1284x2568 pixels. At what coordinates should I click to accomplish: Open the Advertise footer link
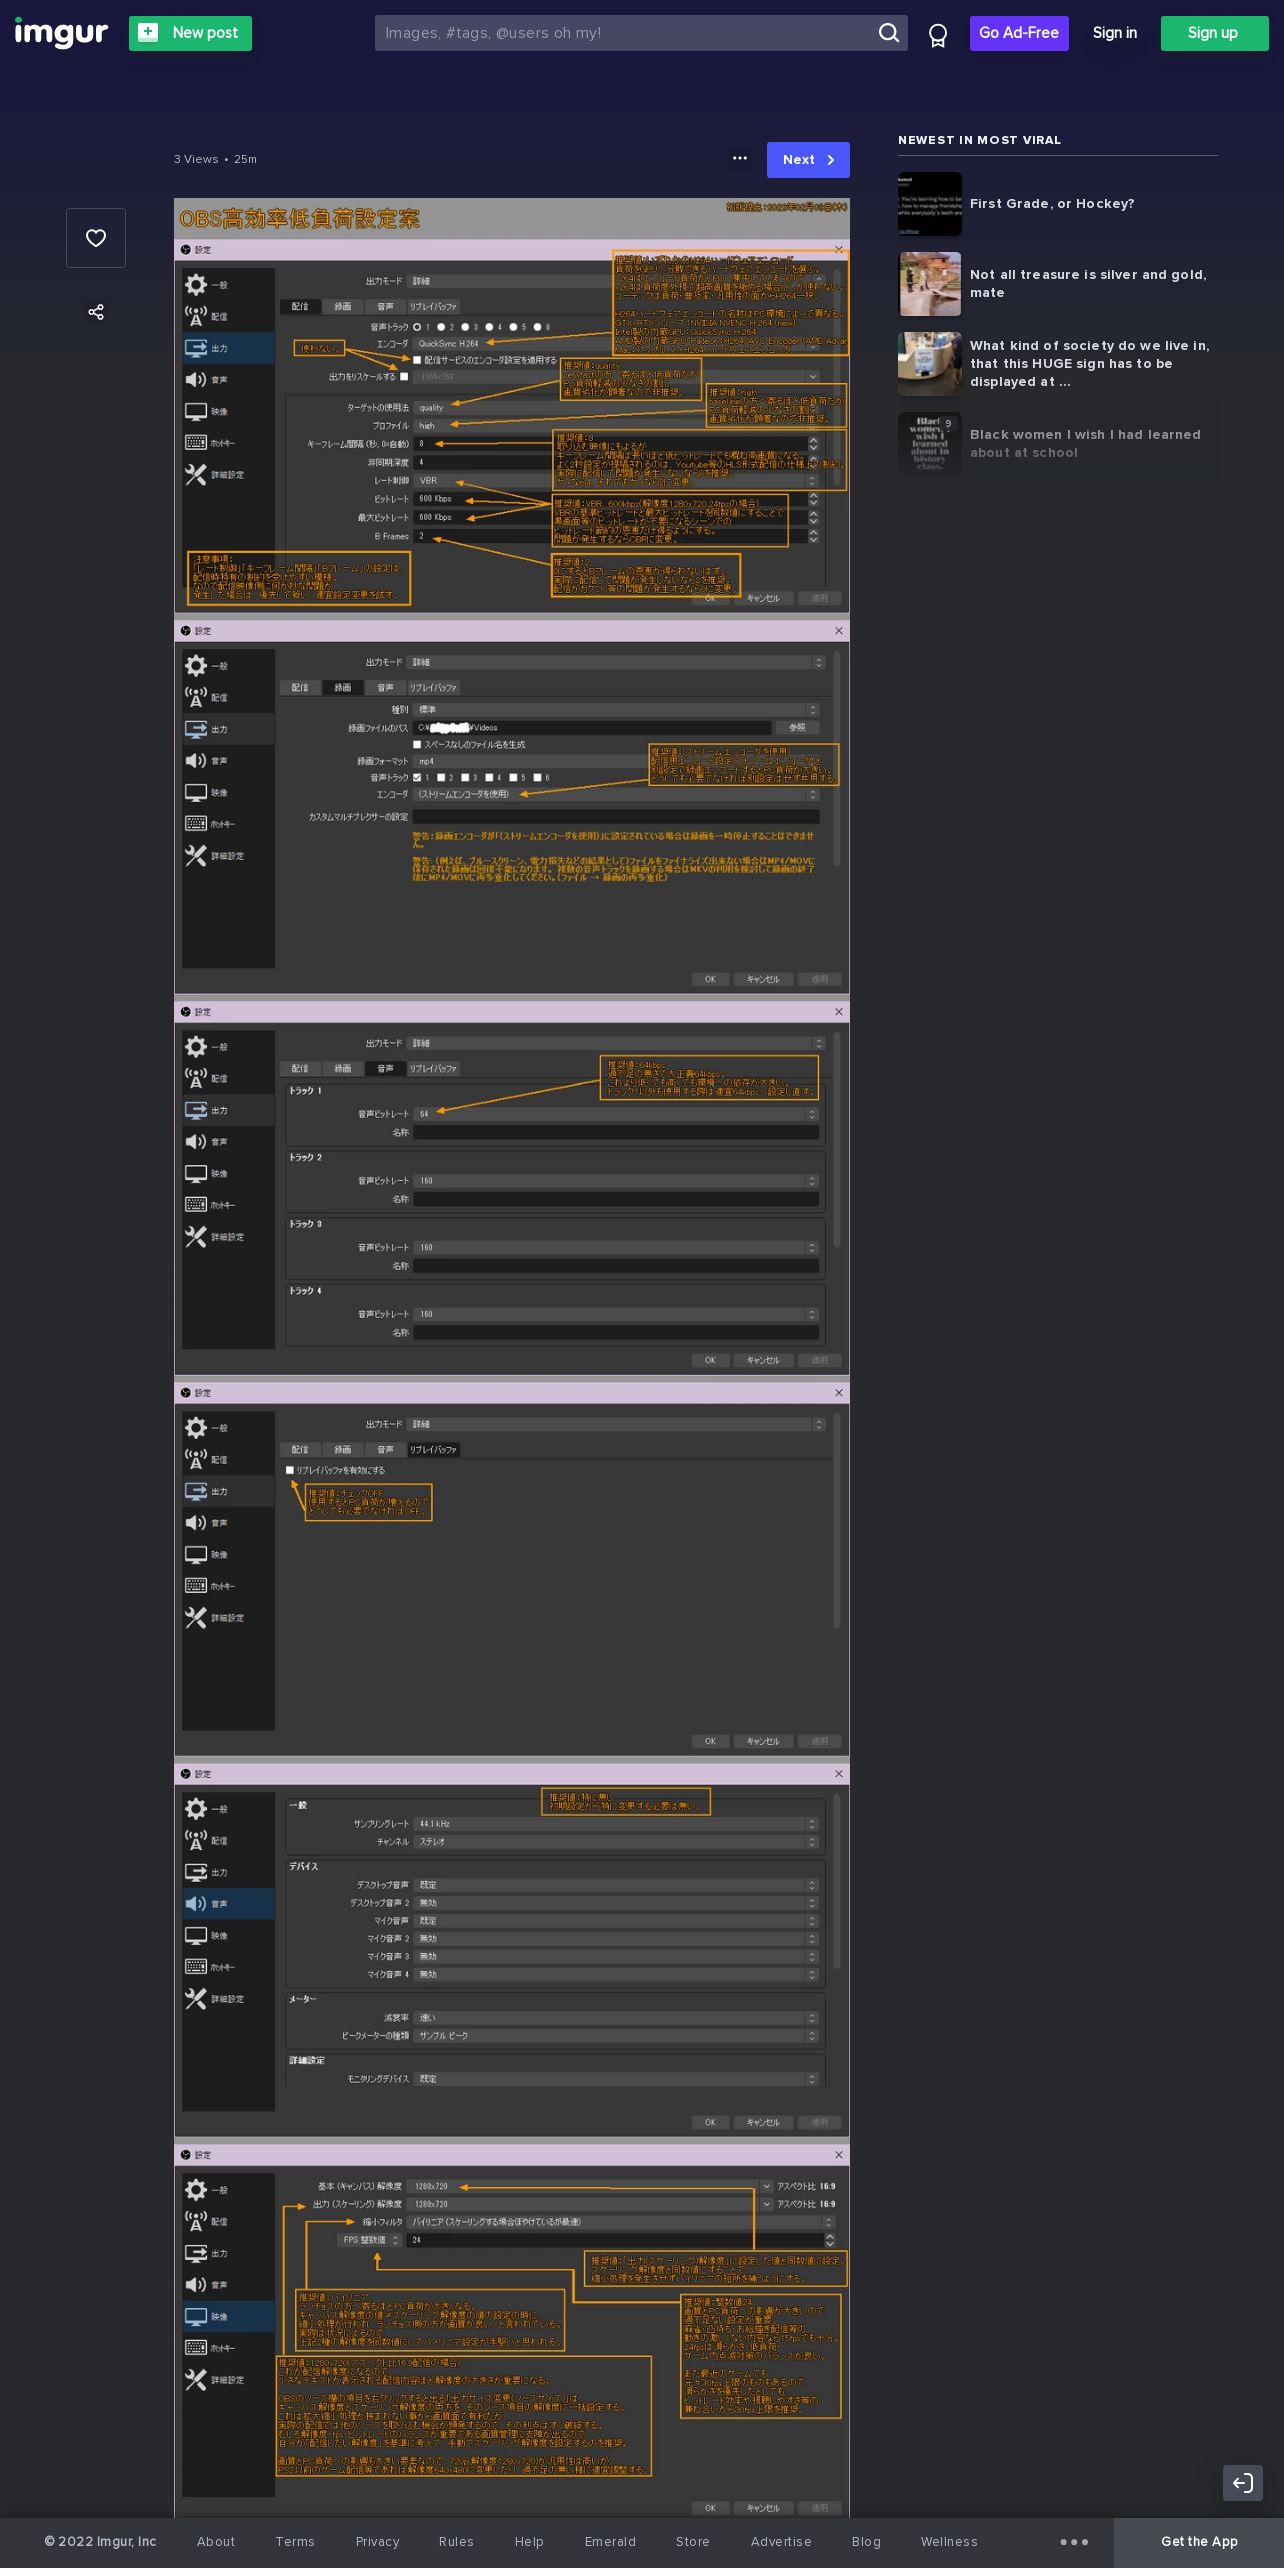(781, 2541)
